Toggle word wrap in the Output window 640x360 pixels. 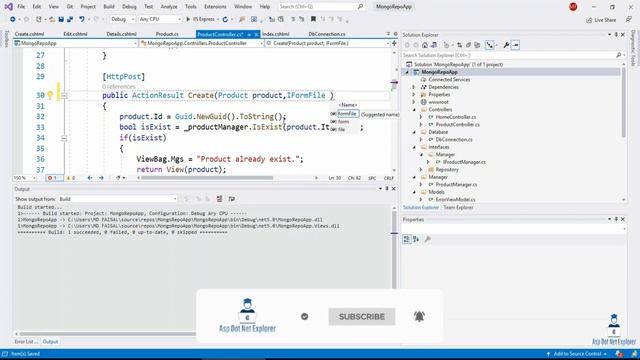pos(232,199)
